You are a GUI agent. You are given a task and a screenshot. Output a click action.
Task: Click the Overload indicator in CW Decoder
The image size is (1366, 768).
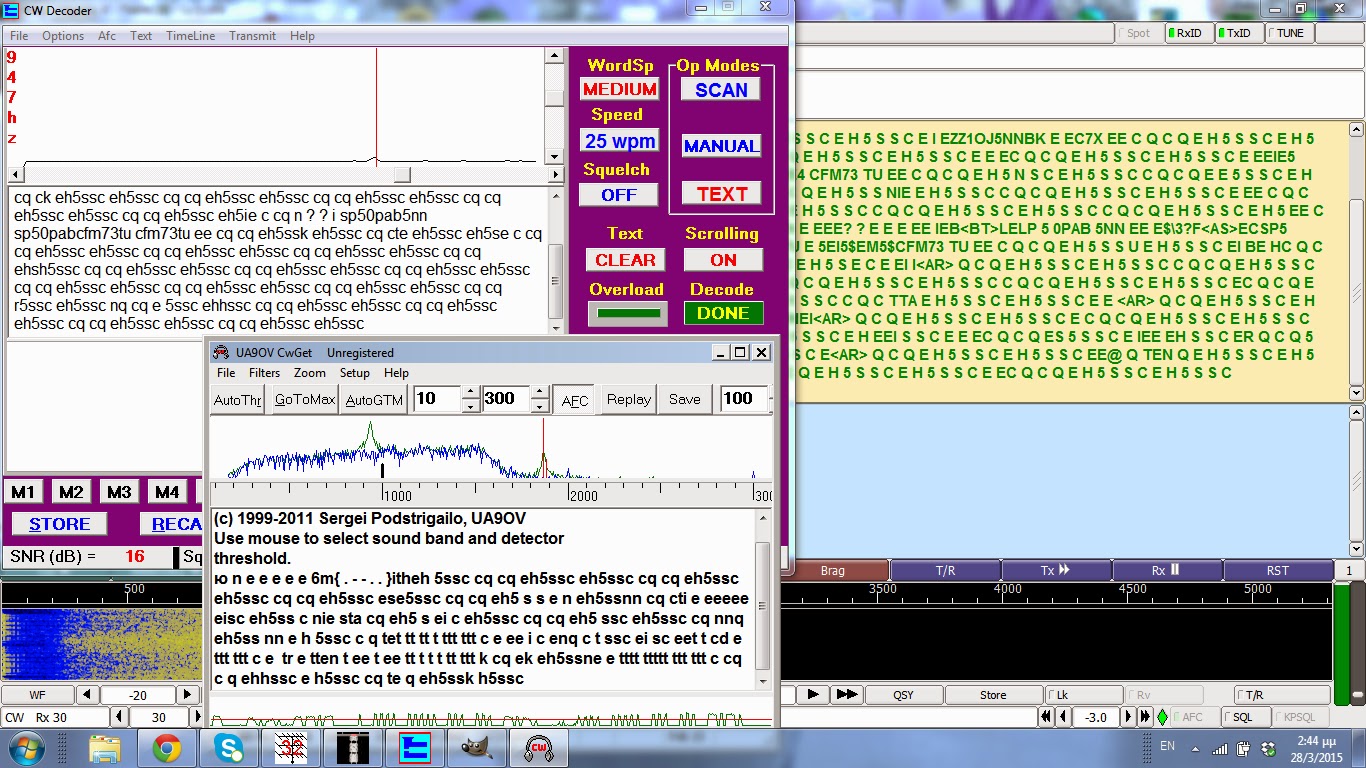[627, 312]
